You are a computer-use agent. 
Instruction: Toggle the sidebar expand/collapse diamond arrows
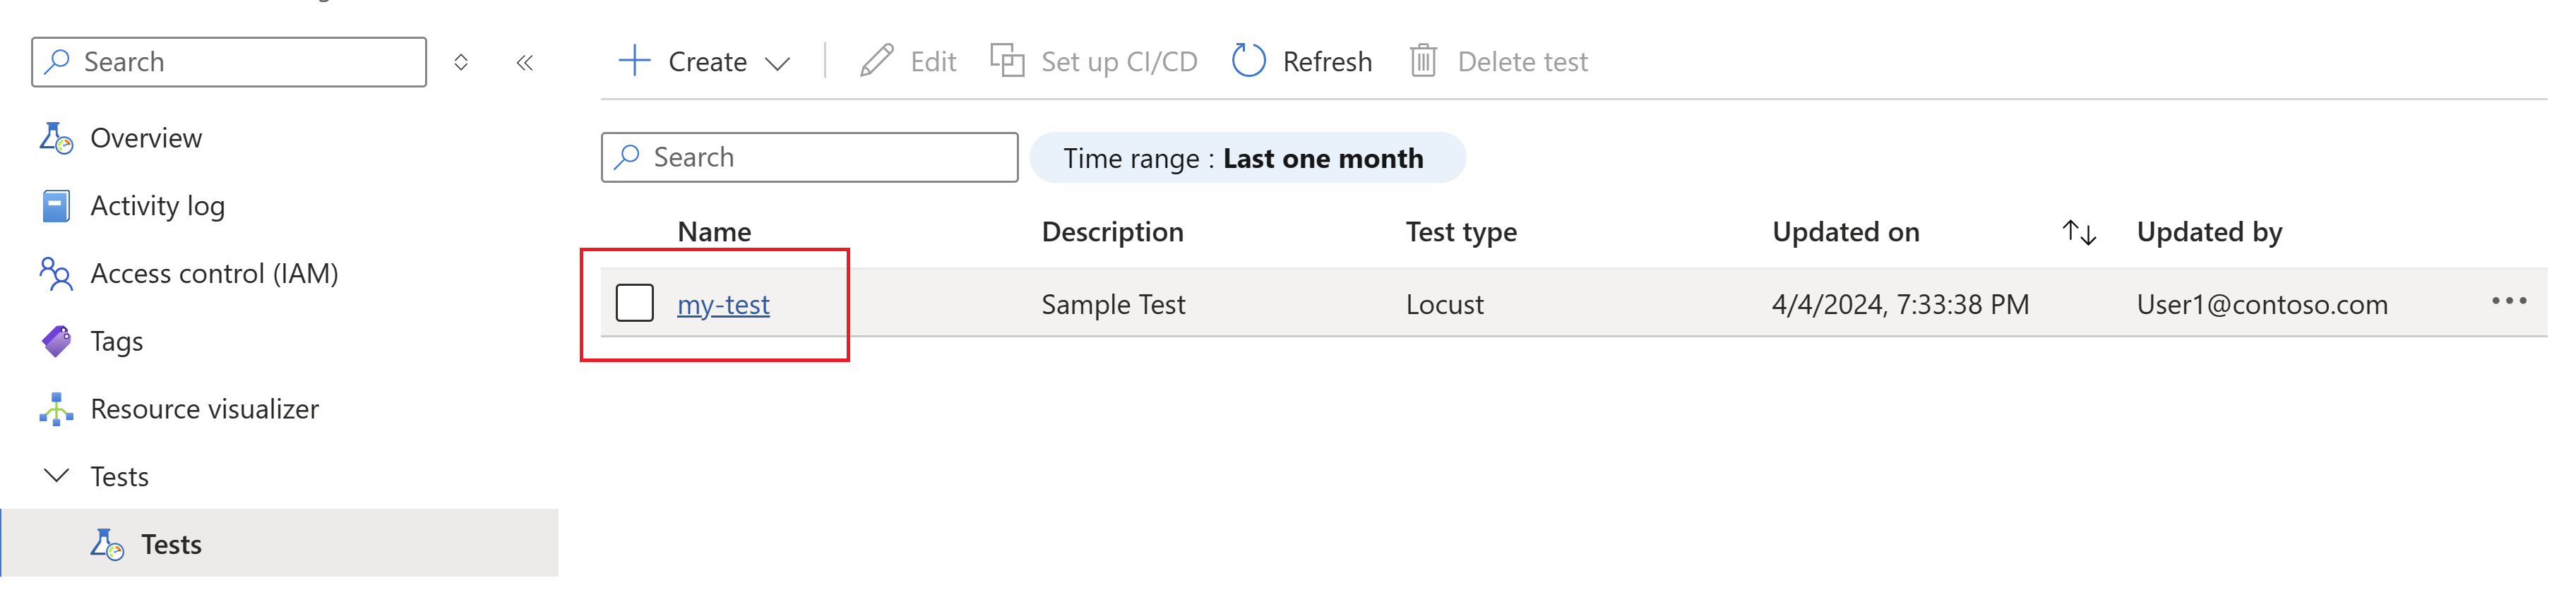pos(461,63)
